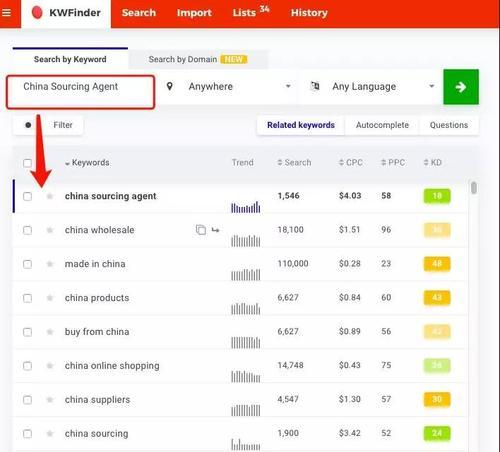Toggle the select-all keywords checkbox

tap(27, 163)
